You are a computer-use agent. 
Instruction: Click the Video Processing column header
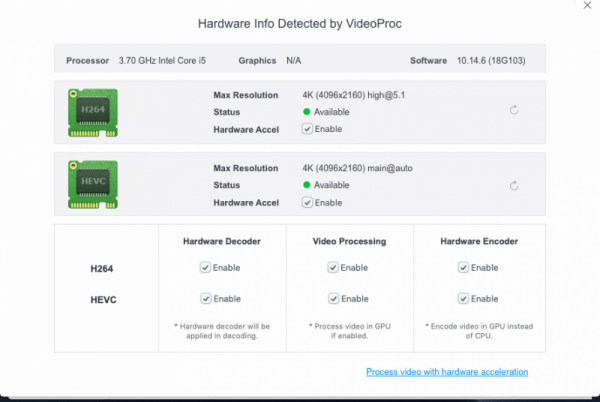[x=350, y=241]
